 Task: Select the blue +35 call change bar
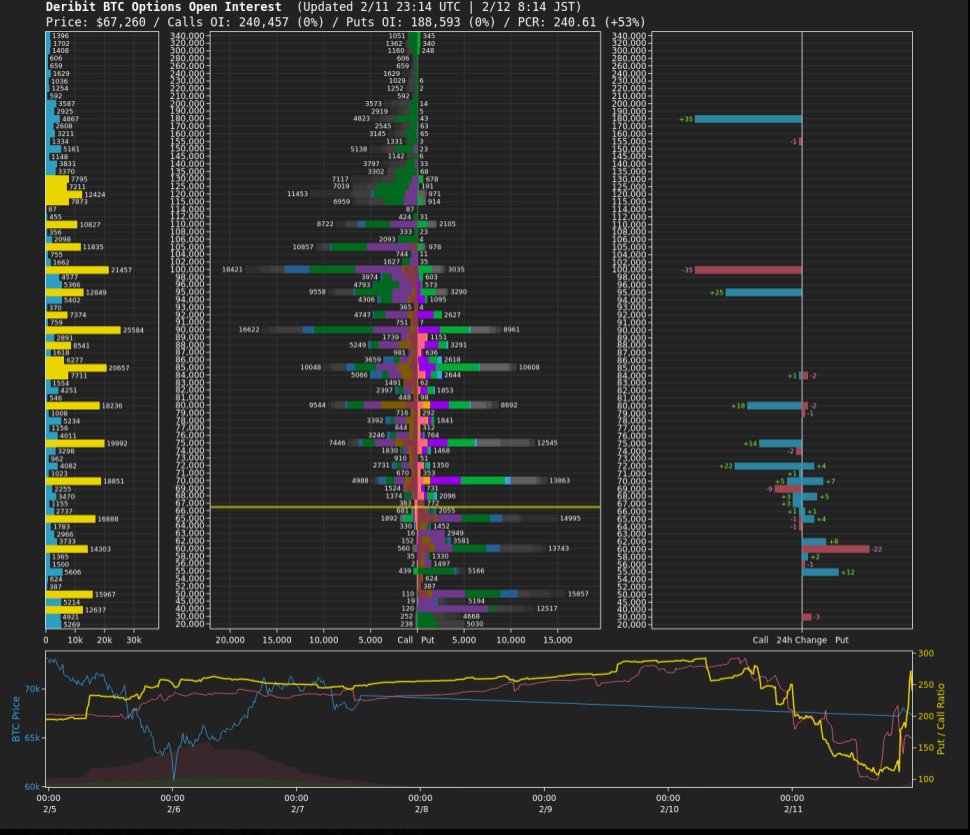pyautogui.click(x=748, y=119)
